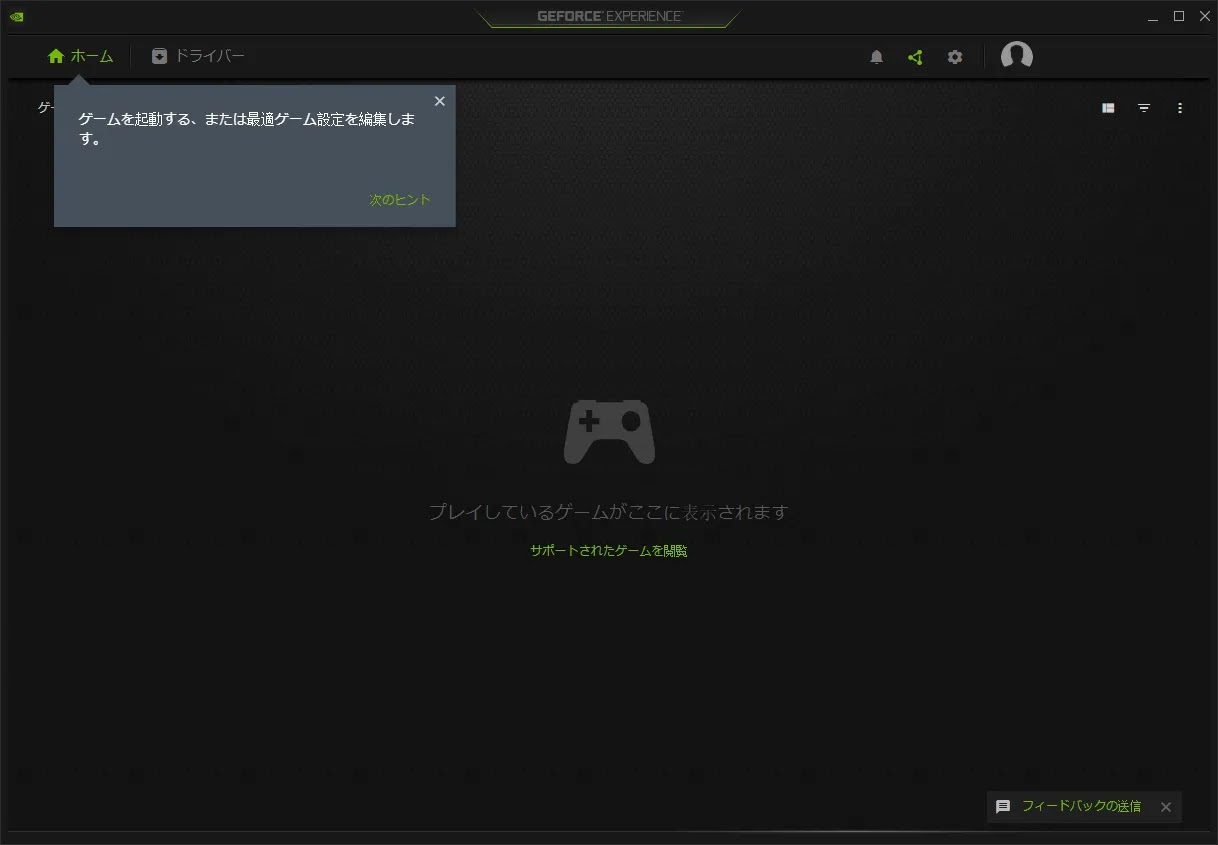Viewport: 1218px width, 845px height.
Task: Click the gamepad placeholder icon
Action: click(609, 431)
